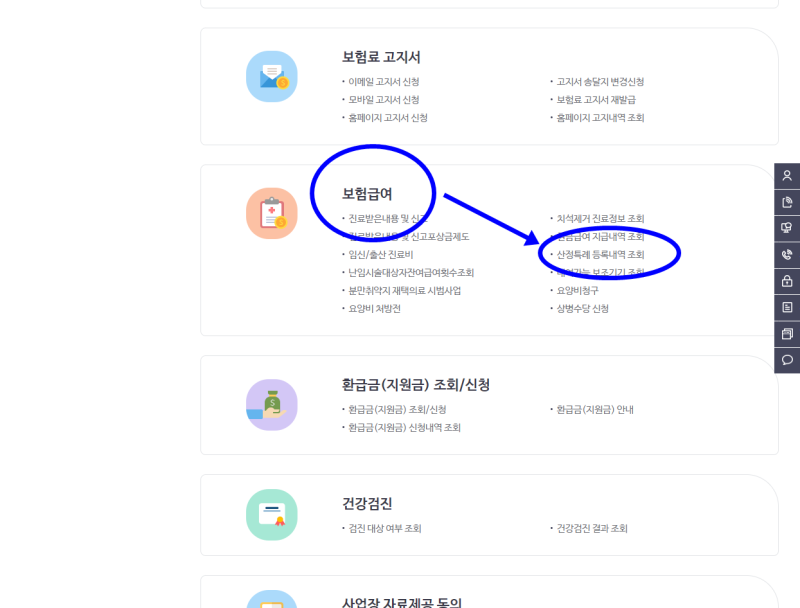Viewport: 800px width, 608px height.
Task: Open 상병수당 신청 link
Action: (582, 309)
